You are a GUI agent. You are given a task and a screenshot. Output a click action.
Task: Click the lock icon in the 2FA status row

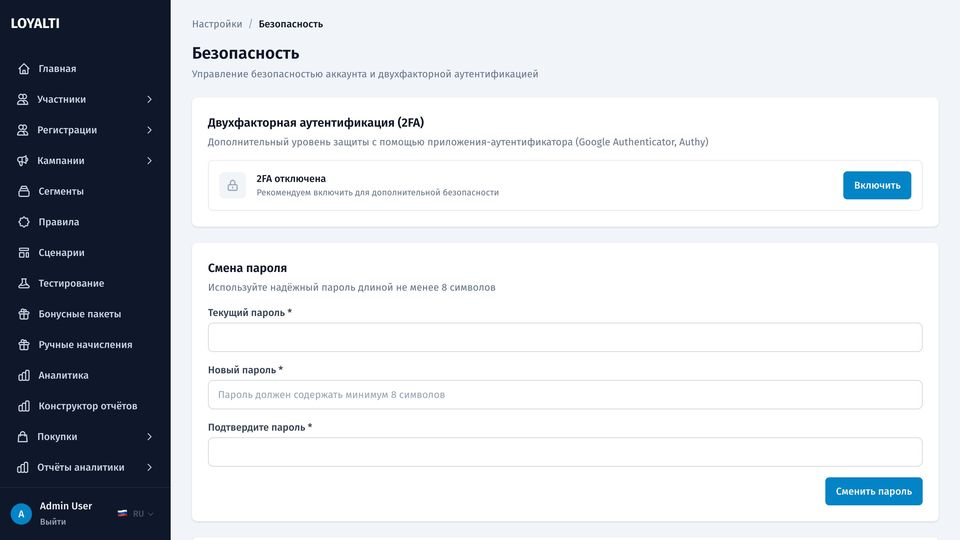coord(233,186)
